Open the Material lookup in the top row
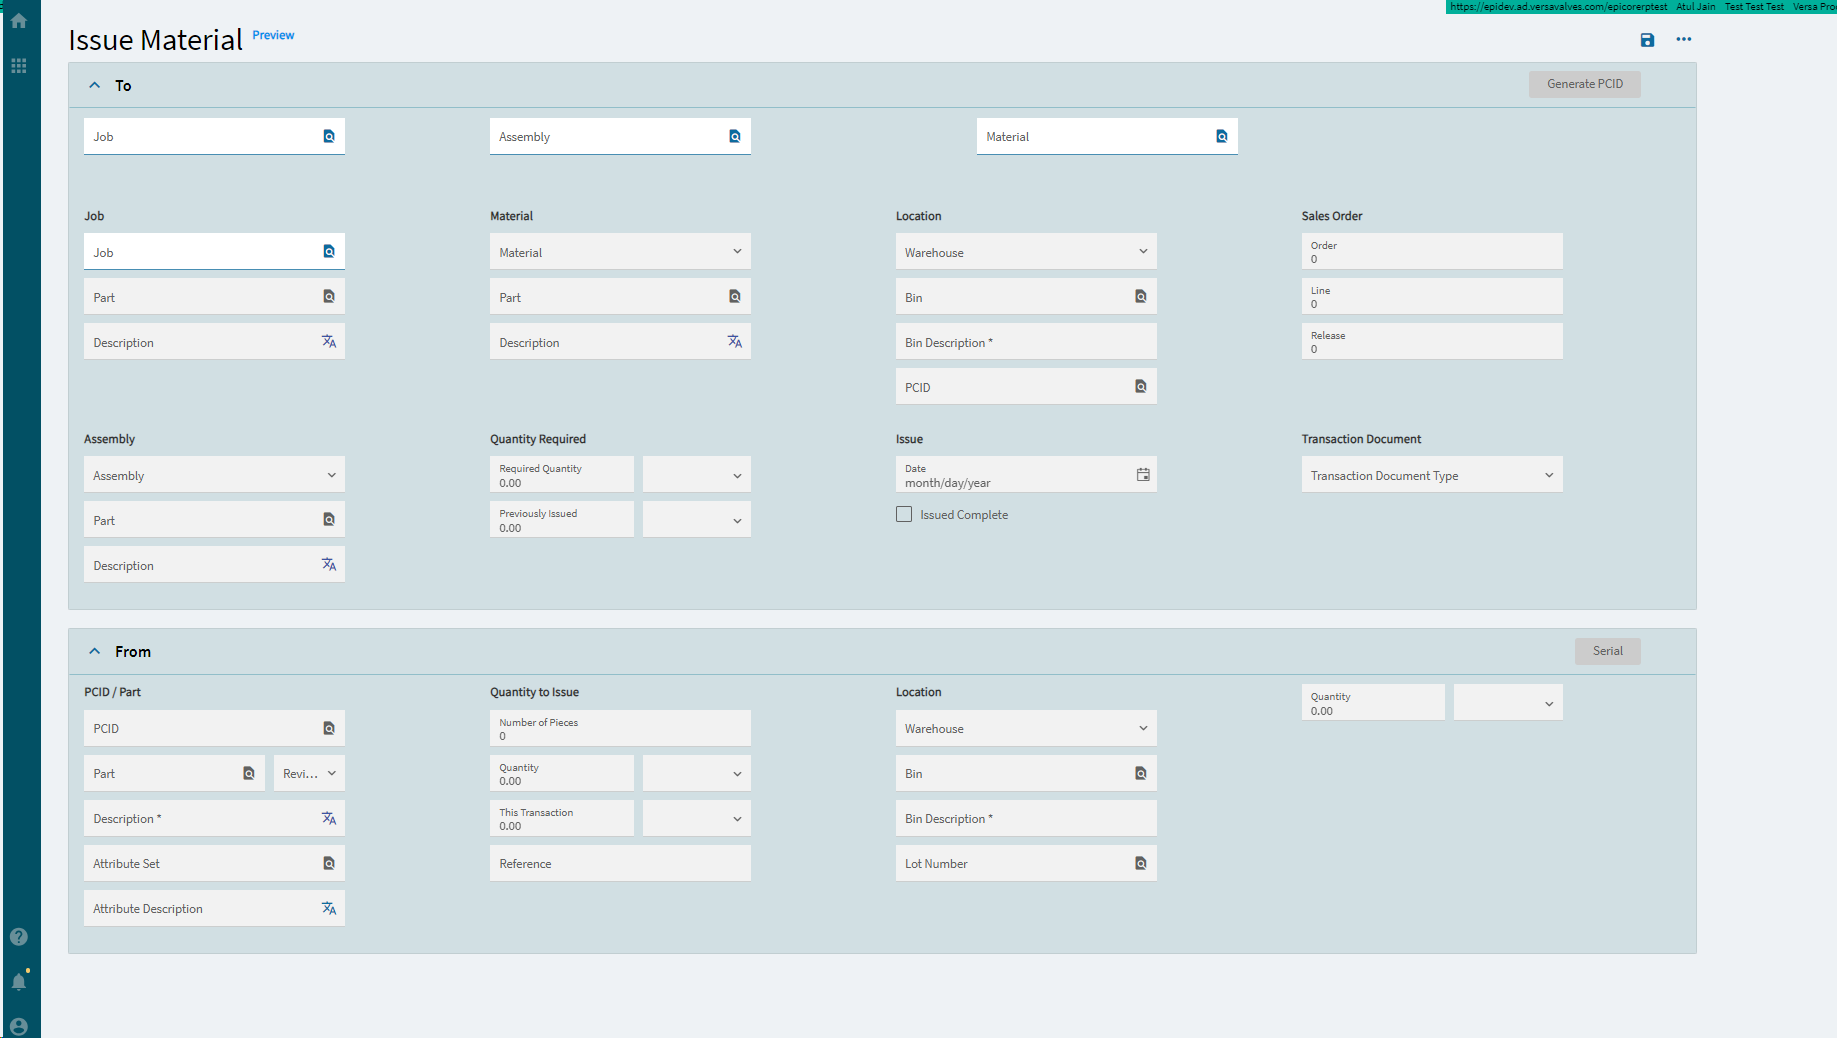The image size is (1837, 1038). click(1221, 136)
